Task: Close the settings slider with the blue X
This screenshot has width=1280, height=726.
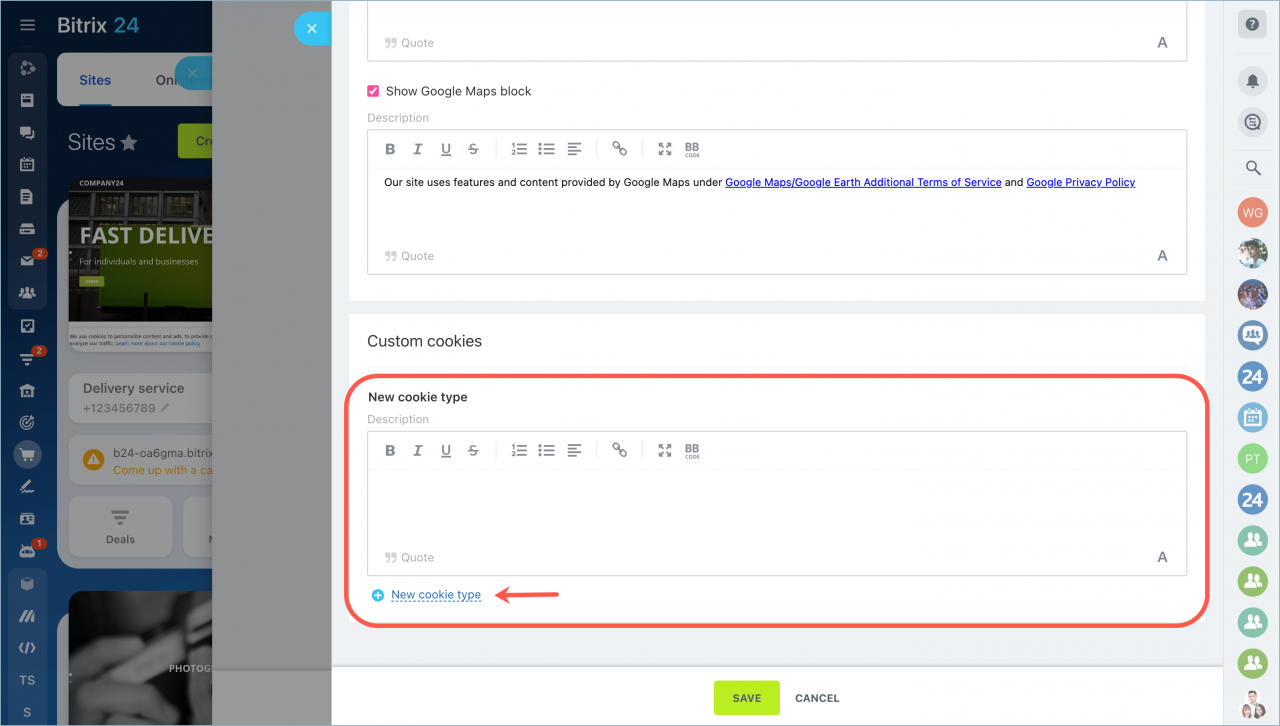Action: [312, 28]
